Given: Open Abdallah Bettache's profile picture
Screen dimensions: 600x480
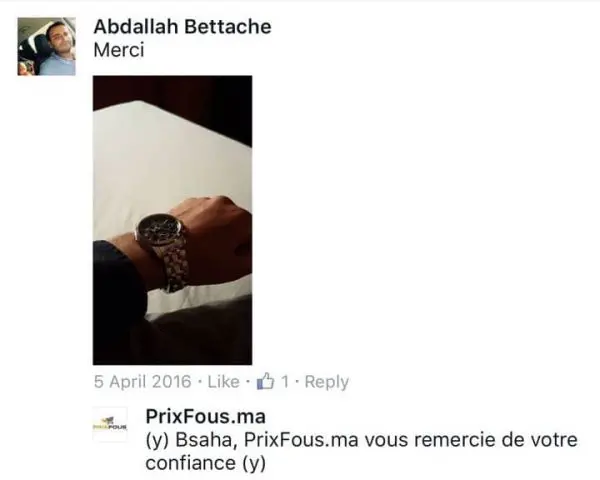Looking at the screenshot, I should pyautogui.click(x=46, y=46).
